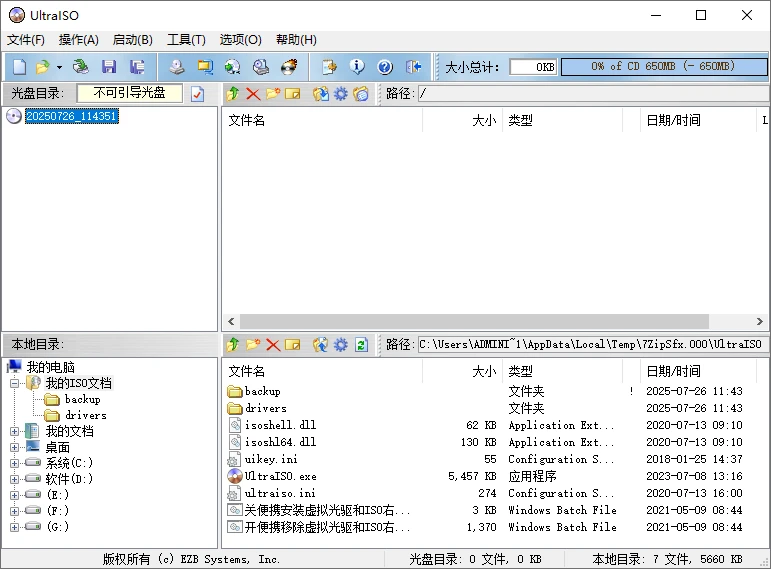771x569 pixels.
Task: Expand the 桌面 tree node
Action: point(14,448)
